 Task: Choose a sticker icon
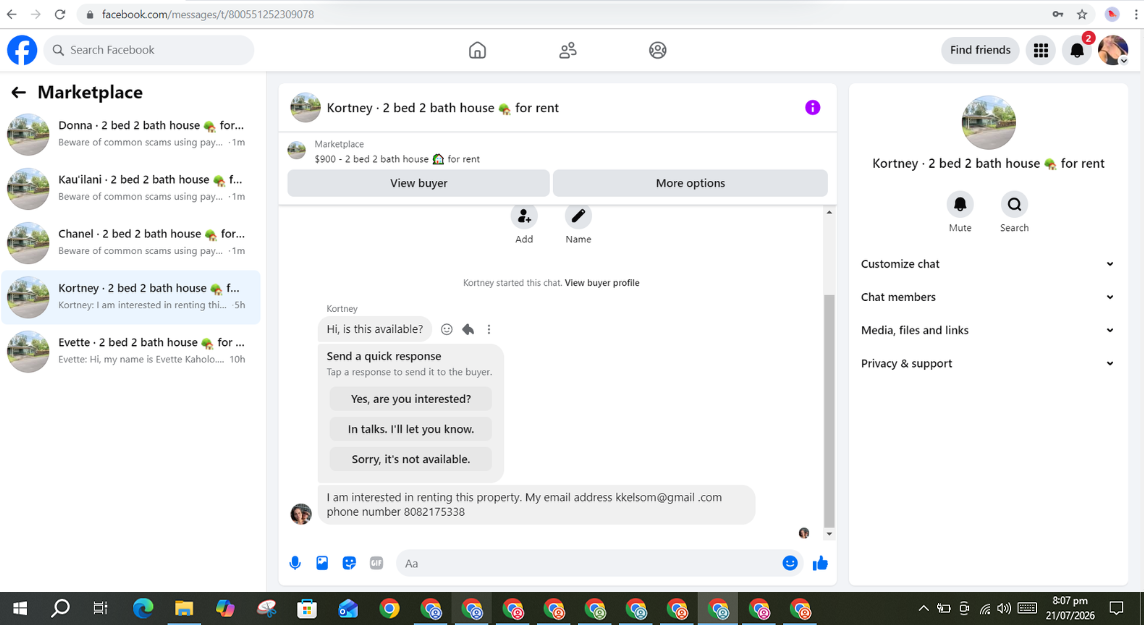[x=349, y=563]
